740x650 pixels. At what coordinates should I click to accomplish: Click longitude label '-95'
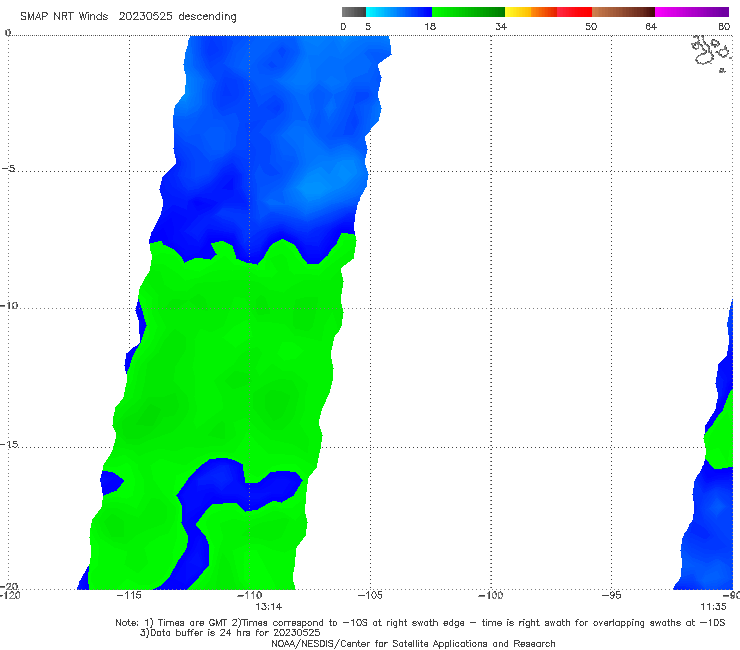click(x=611, y=595)
